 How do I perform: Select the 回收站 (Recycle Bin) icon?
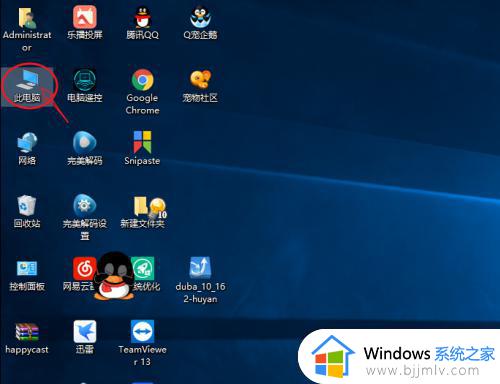(x=27, y=205)
